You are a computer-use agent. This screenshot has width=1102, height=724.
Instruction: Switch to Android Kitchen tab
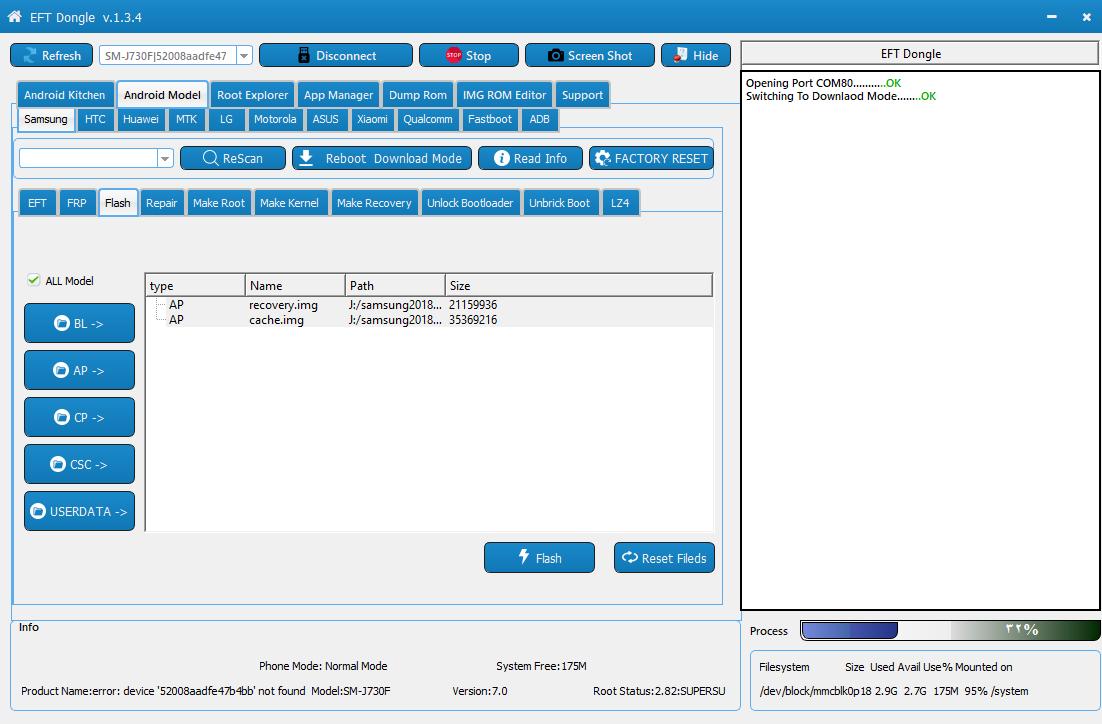coord(65,95)
